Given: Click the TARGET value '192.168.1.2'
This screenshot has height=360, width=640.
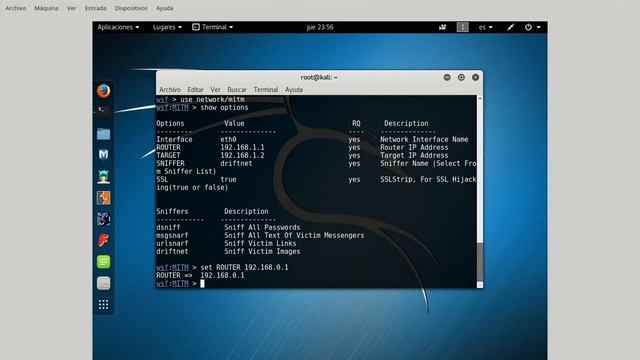Looking at the screenshot, I should tap(242, 156).
